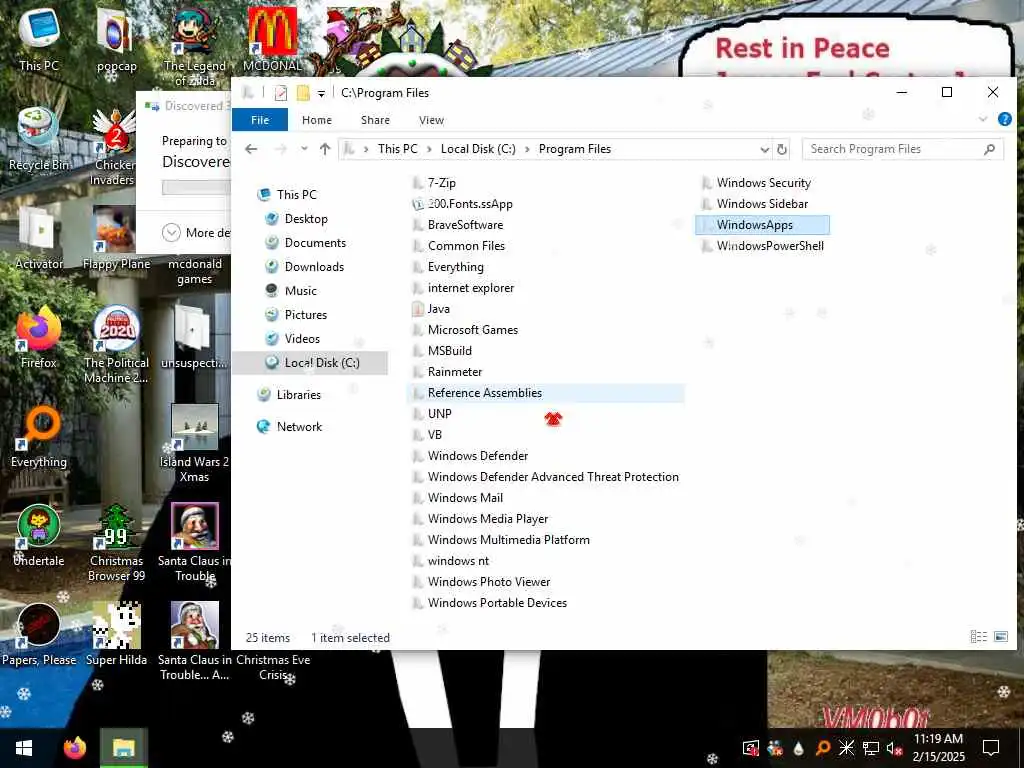Click the New Folder quick access icon
Viewport: 1024px width, 768px height.
point(303,93)
